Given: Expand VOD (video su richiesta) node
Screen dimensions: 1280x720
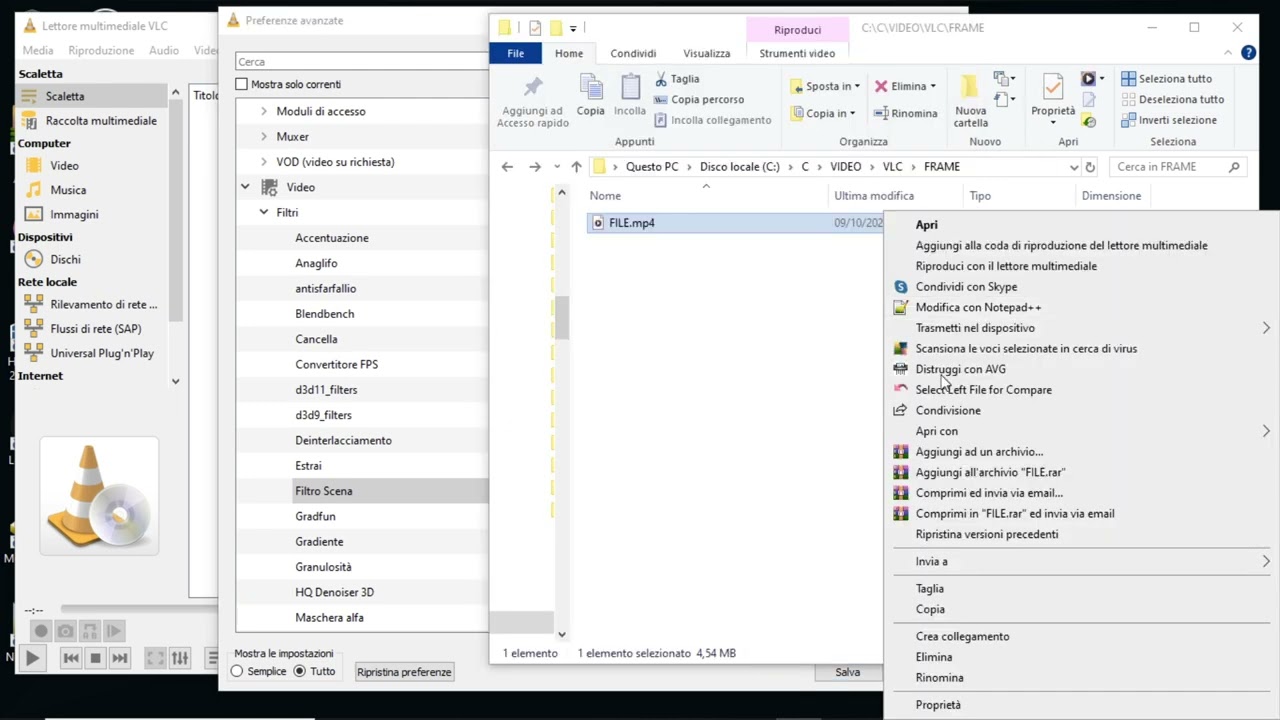Looking at the screenshot, I should click(264, 161).
